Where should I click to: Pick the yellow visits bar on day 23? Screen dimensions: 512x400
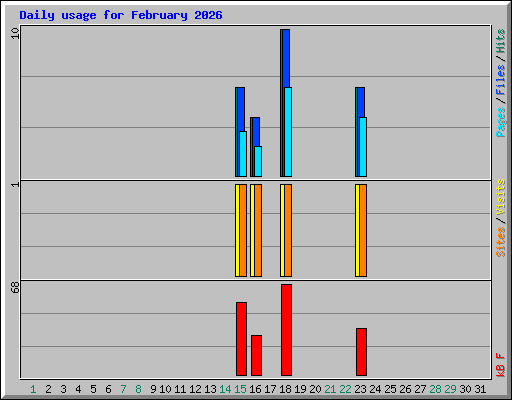[357, 230]
